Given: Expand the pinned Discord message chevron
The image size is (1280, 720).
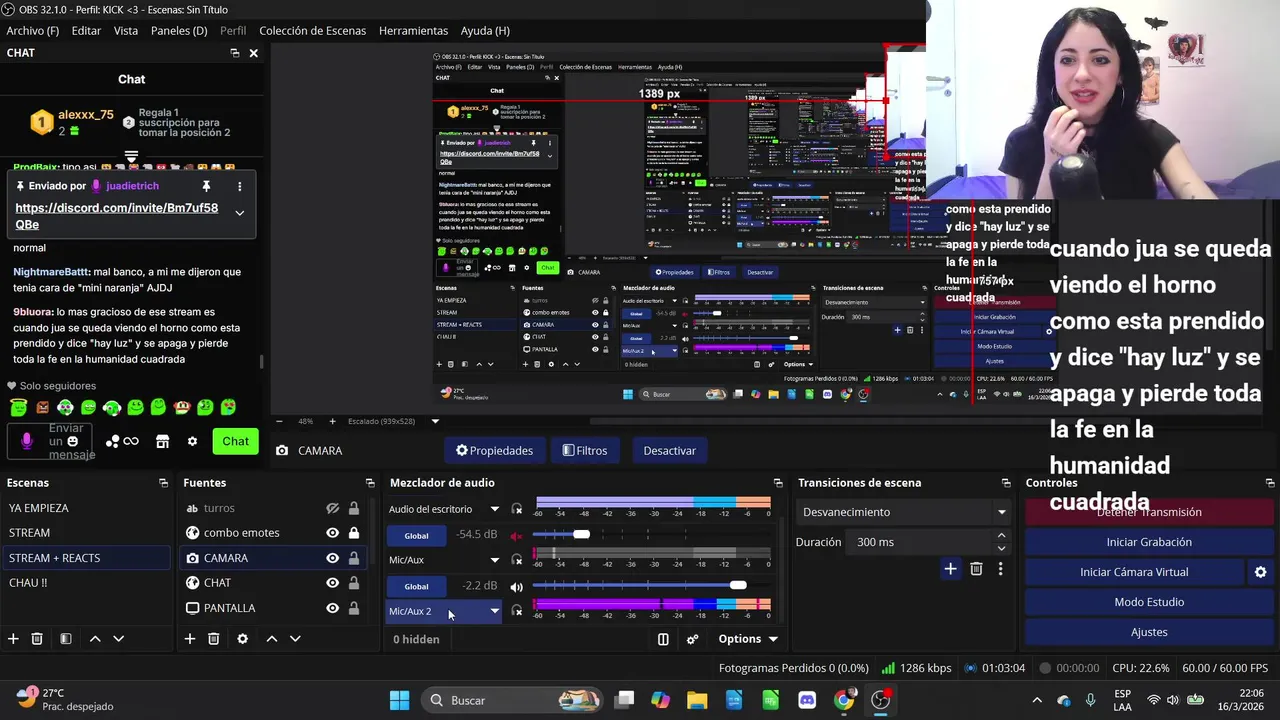Looking at the screenshot, I should pyautogui.click(x=239, y=213).
